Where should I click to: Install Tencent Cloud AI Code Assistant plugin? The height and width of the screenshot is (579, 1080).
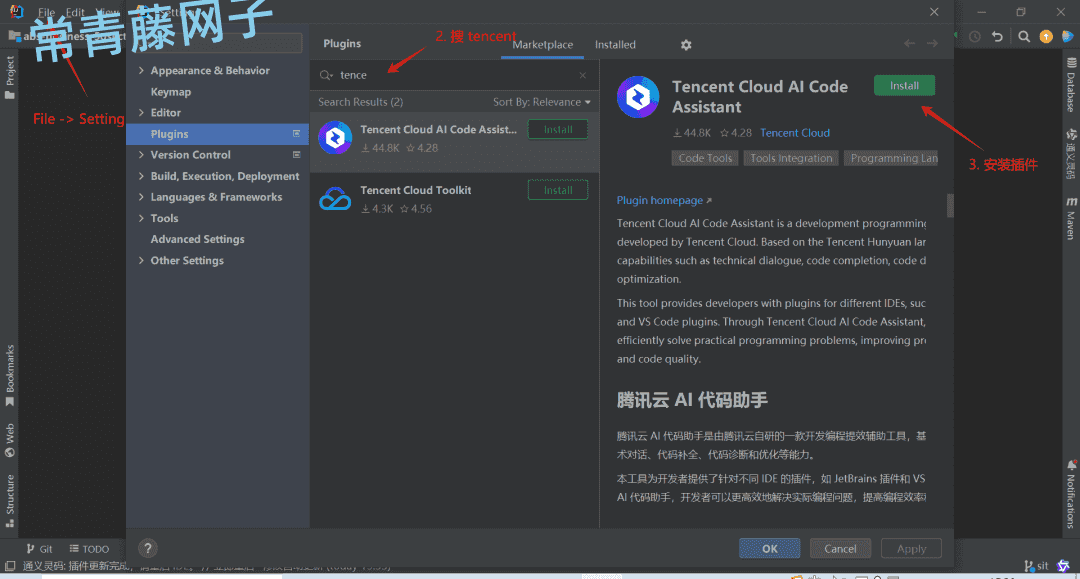(x=904, y=85)
